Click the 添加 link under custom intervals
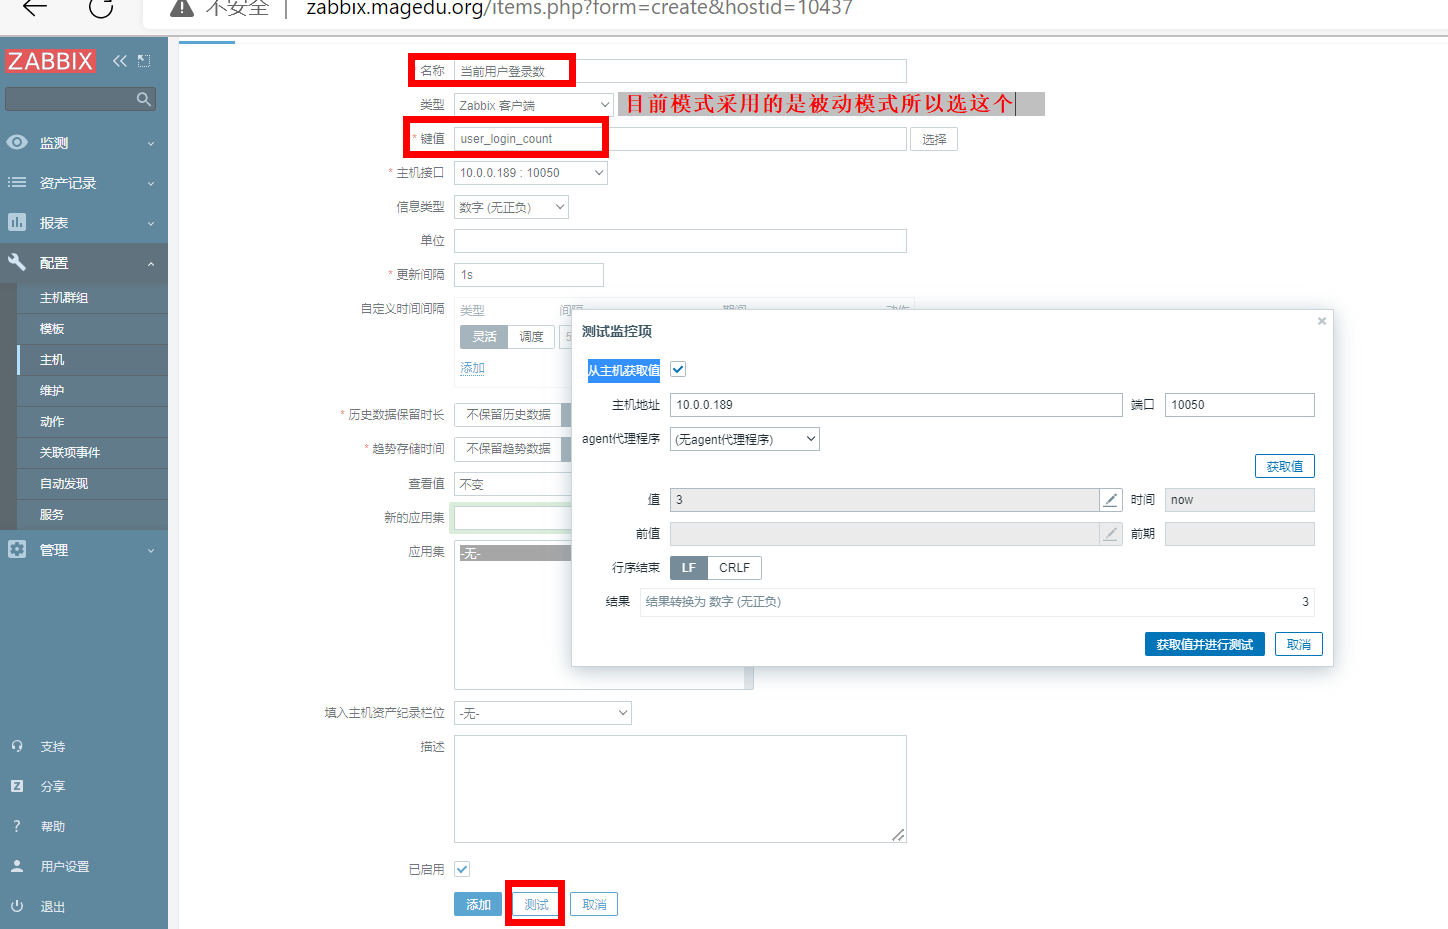Image resolution: width=1448 pixels, height=929 pixels. pos(472,368)
